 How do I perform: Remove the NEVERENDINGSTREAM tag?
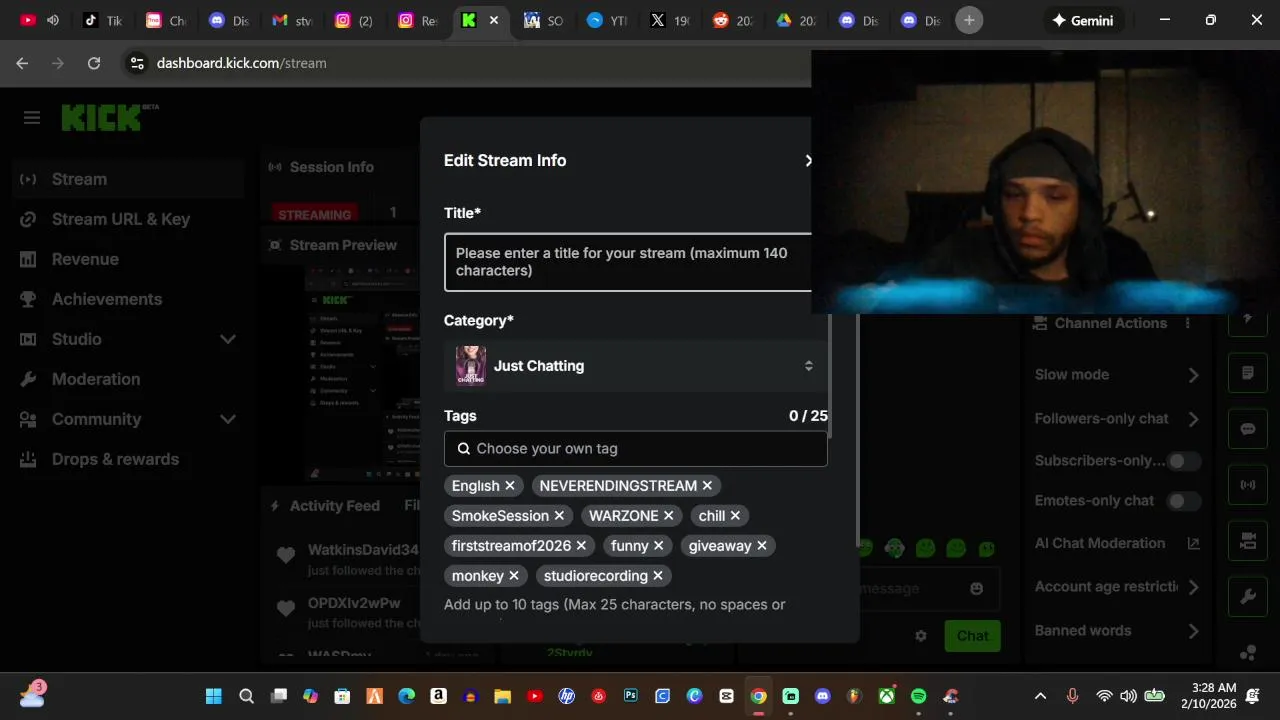(x=707, y=486)
